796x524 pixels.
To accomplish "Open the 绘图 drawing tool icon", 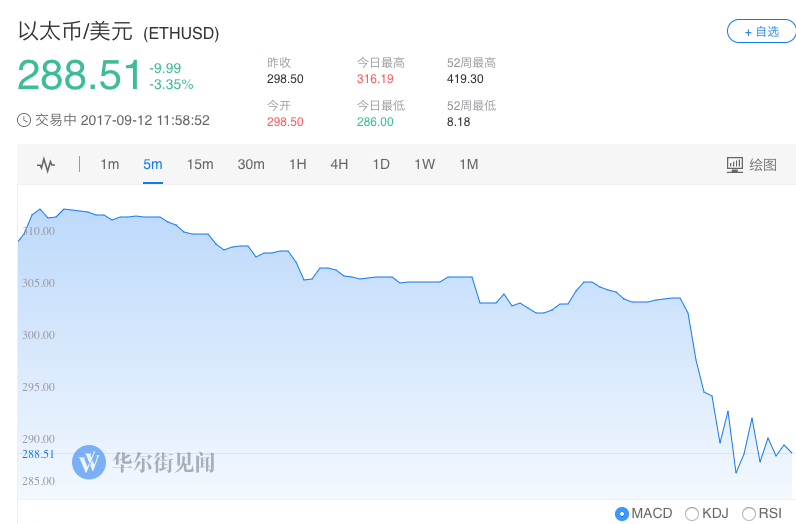I will (735, 165).
